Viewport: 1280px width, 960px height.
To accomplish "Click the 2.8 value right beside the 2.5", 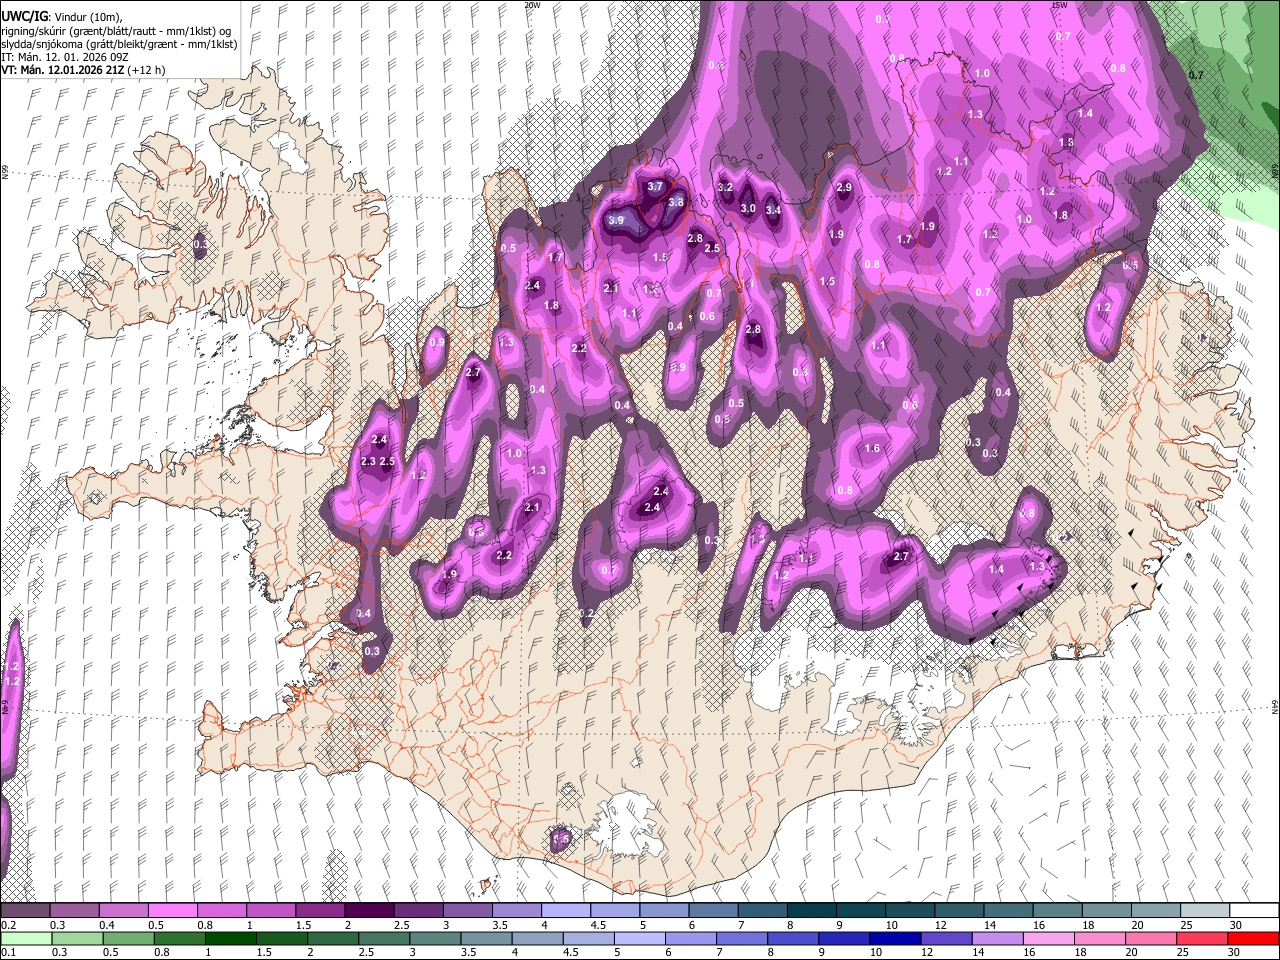I will pos(696,239).
